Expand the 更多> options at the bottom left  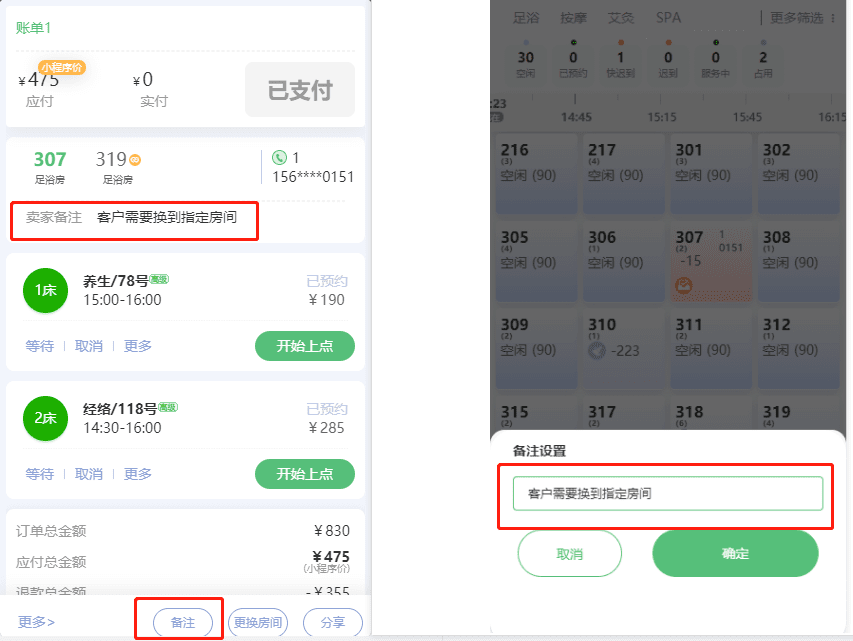[36, 622]
